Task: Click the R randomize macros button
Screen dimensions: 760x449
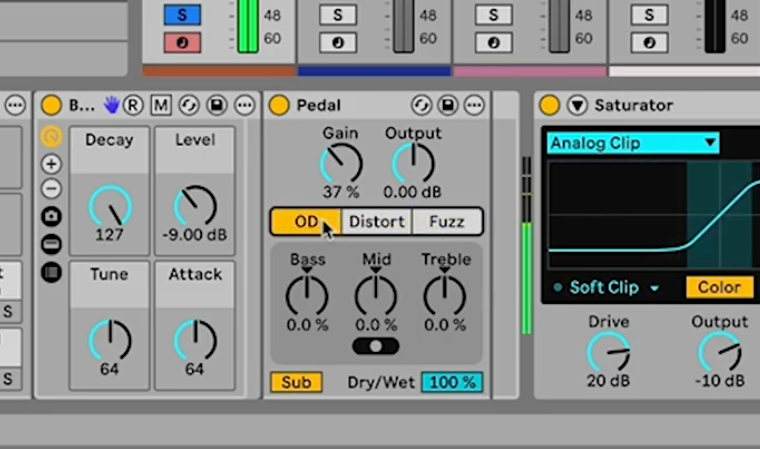Action: point(133,105)
